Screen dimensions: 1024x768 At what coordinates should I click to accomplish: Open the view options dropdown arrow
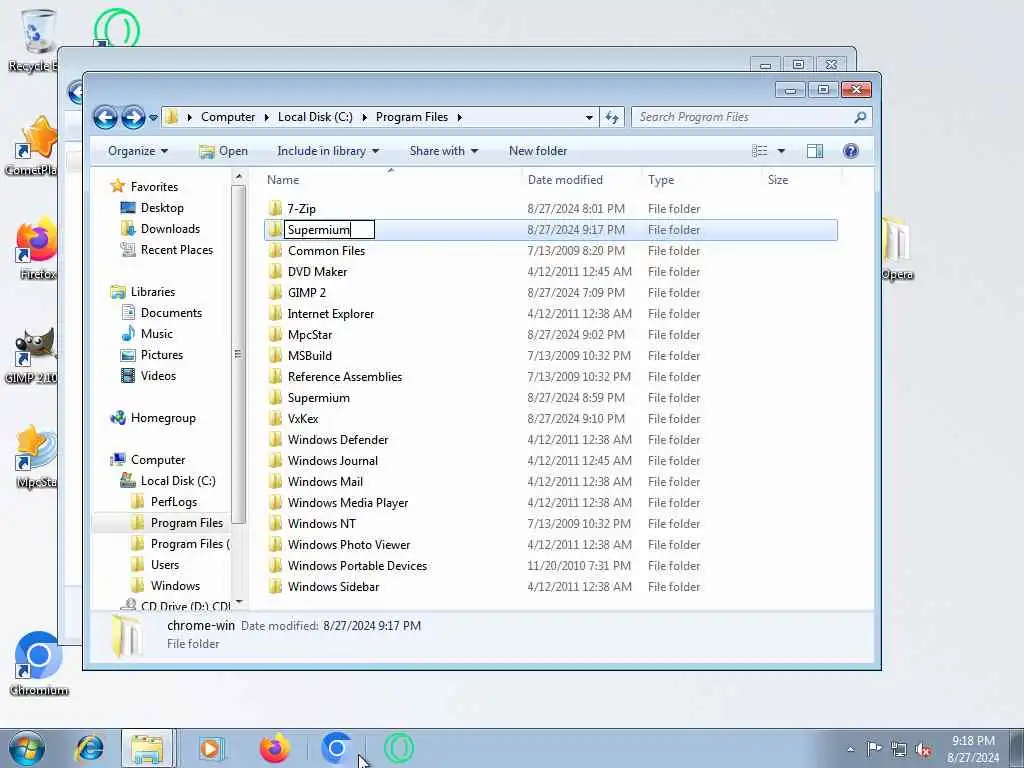pyautogui.click(x=781, y=152)
